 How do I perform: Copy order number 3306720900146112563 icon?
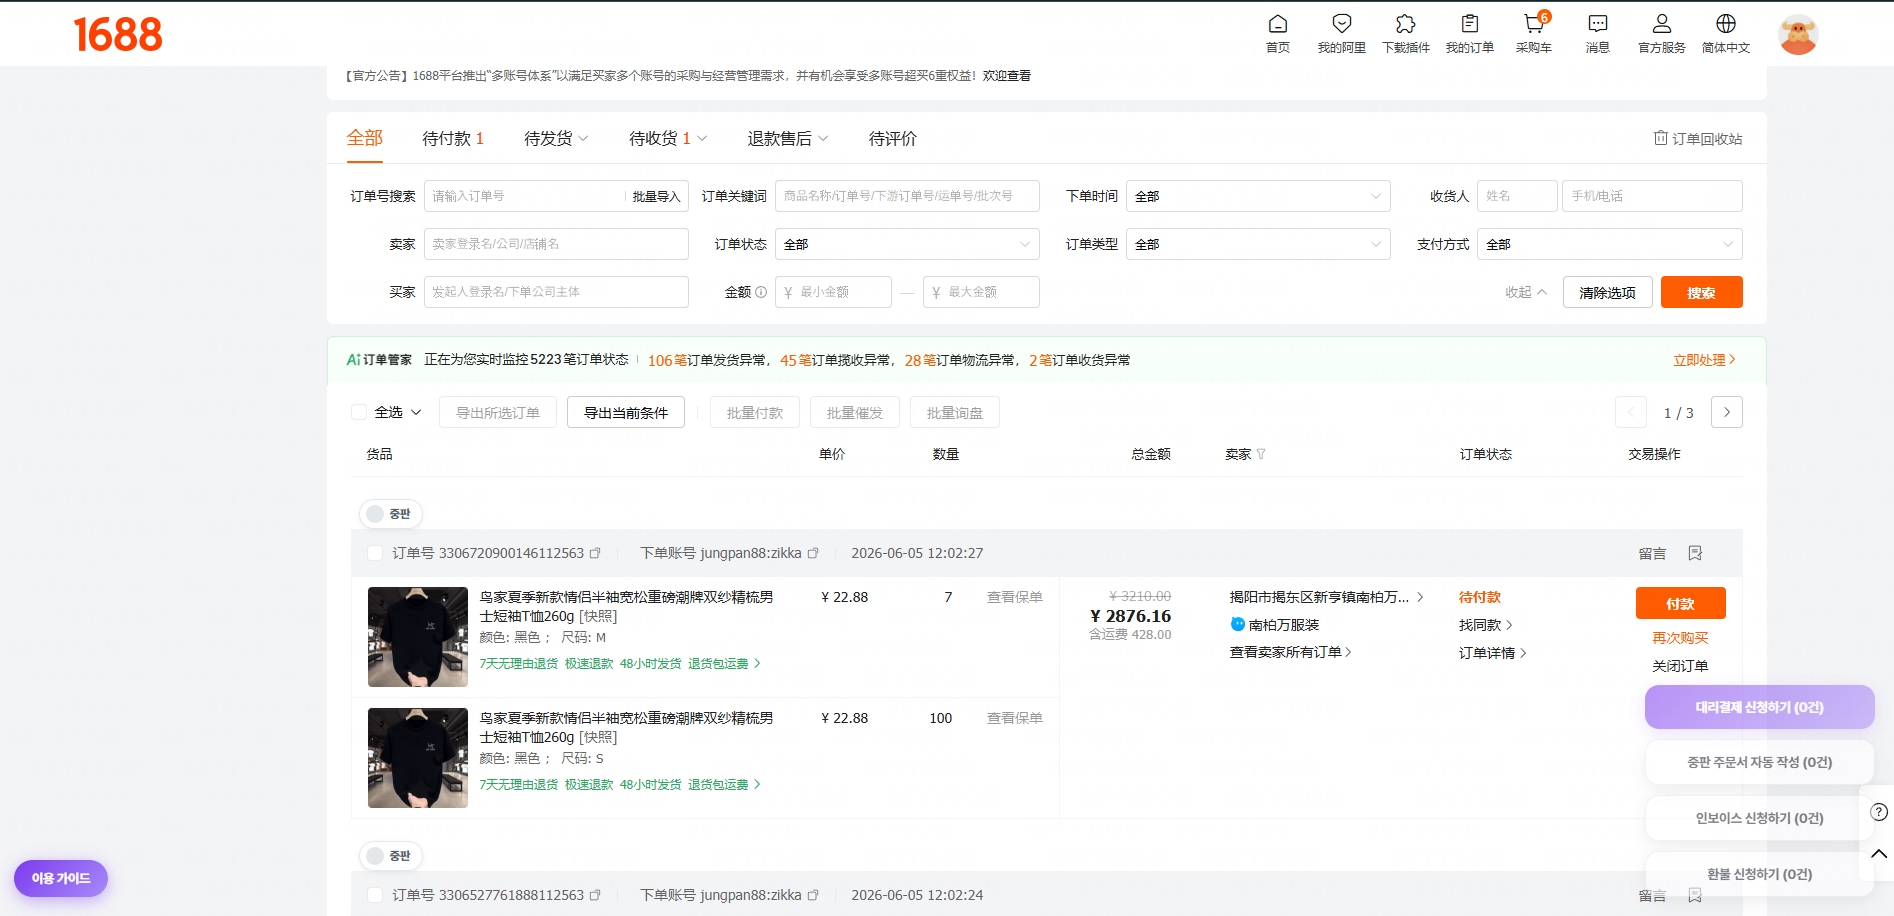[595, 553]
